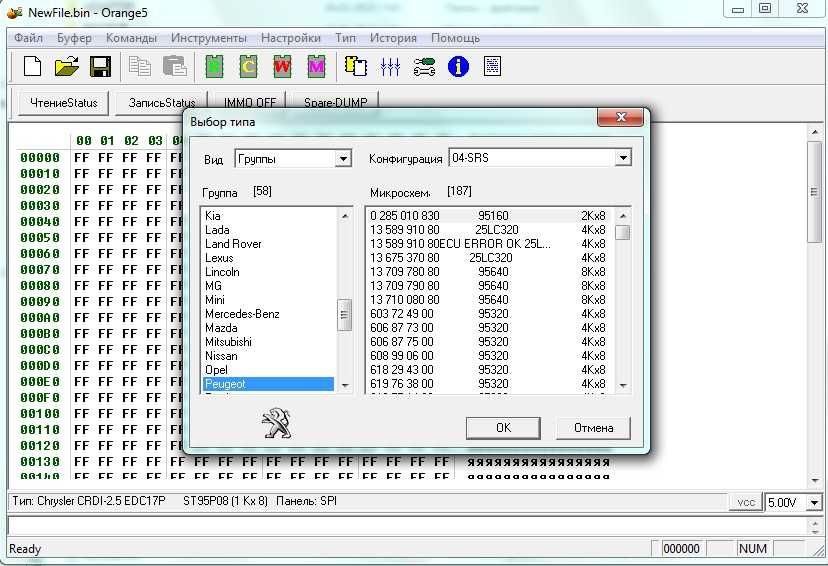Select Mini in the group list
The image size is (828, 566).
click(x=268, y=299)
